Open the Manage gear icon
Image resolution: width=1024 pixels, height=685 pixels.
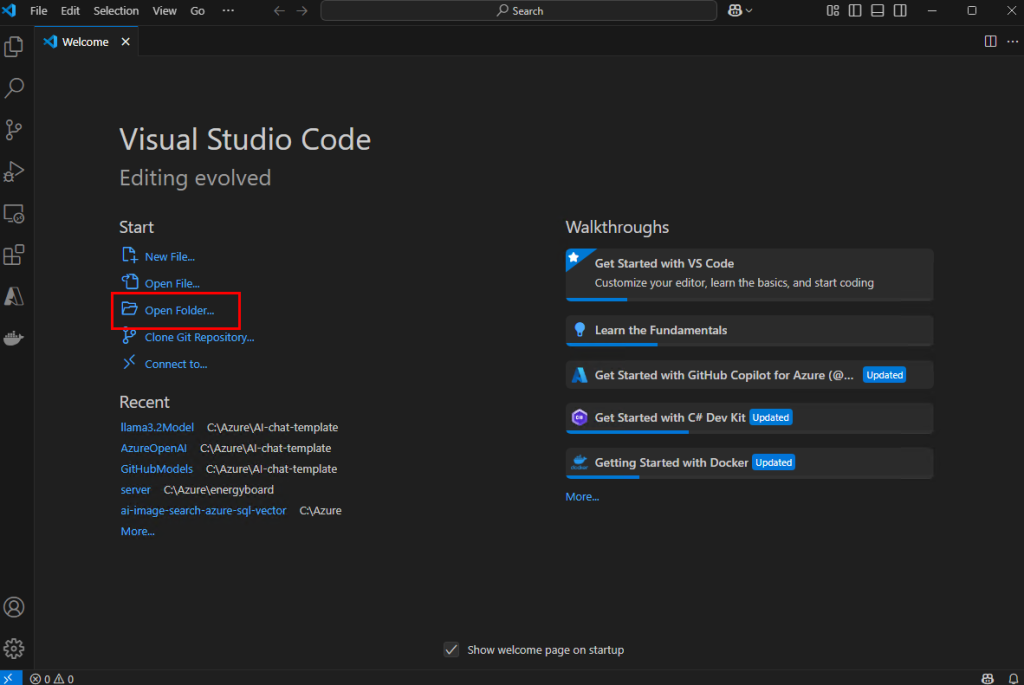pos(14,648)
